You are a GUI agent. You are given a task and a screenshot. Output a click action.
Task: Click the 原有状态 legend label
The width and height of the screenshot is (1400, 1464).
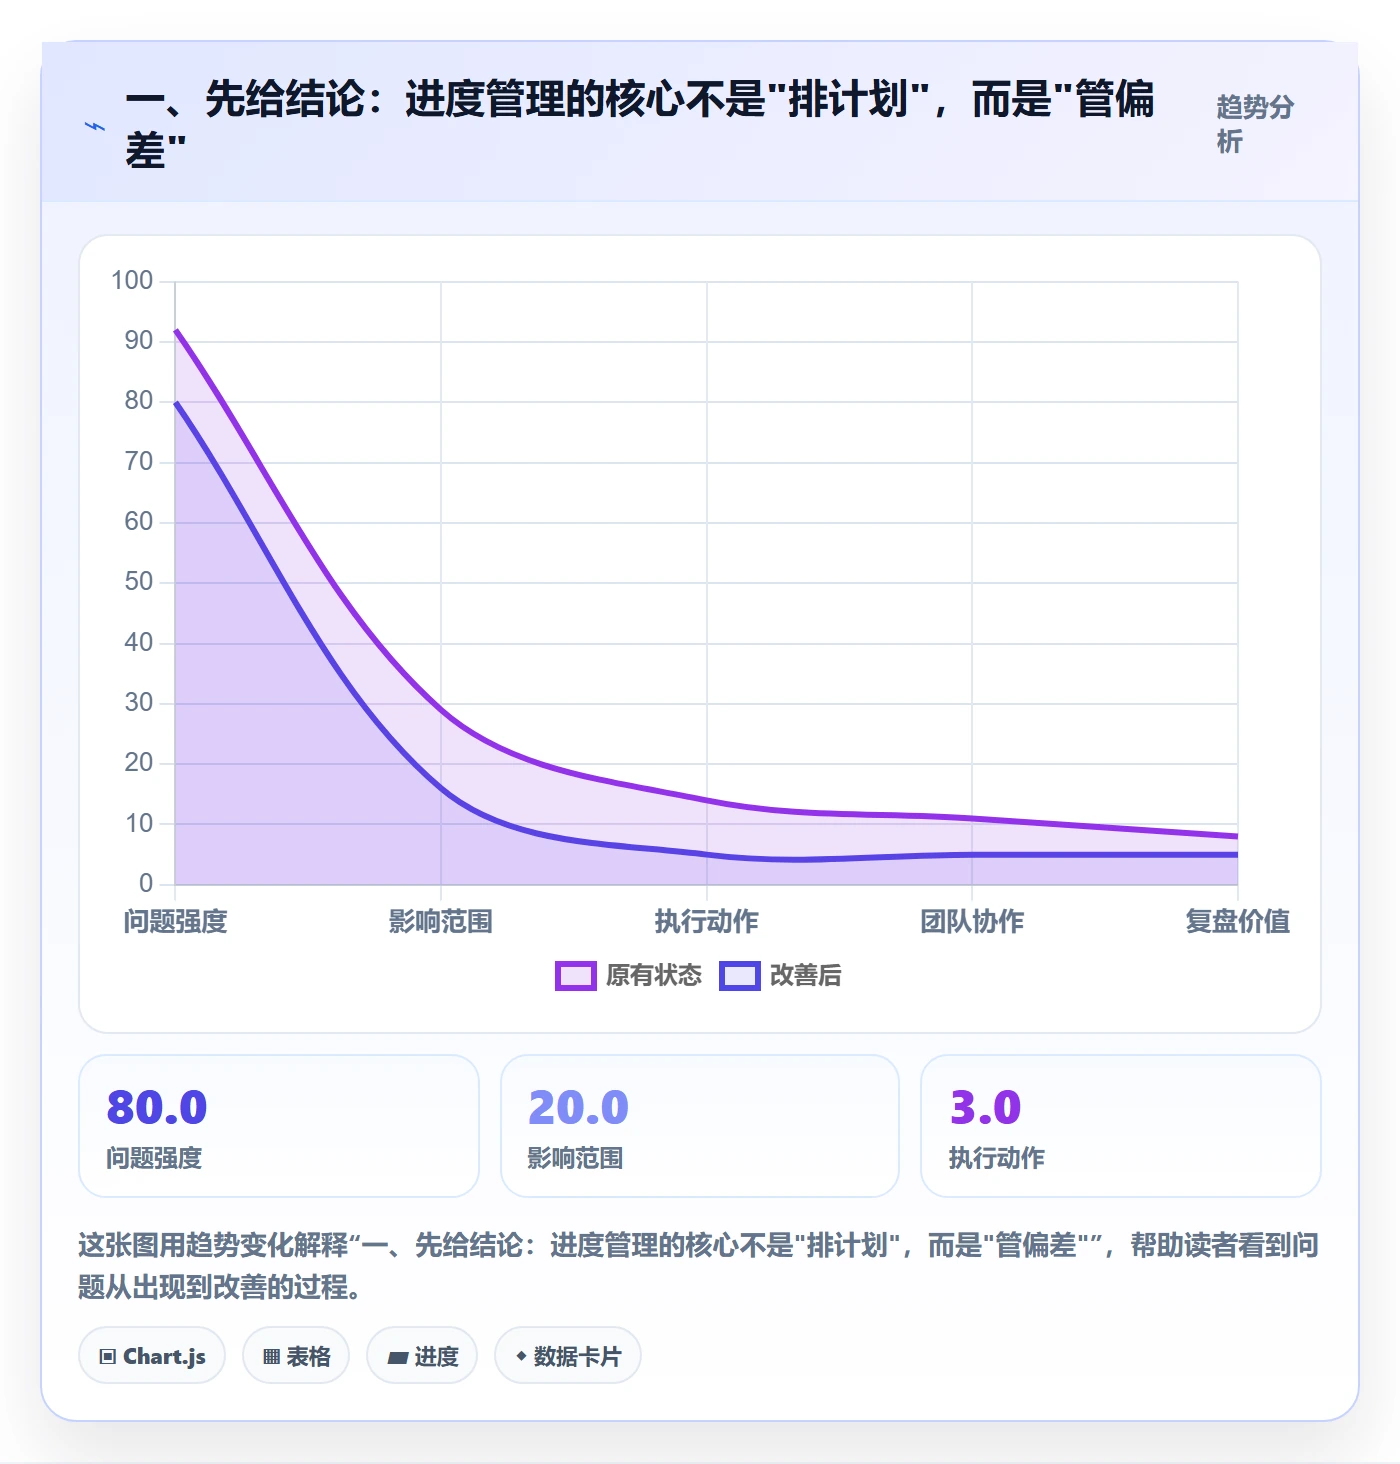[654, 975]
